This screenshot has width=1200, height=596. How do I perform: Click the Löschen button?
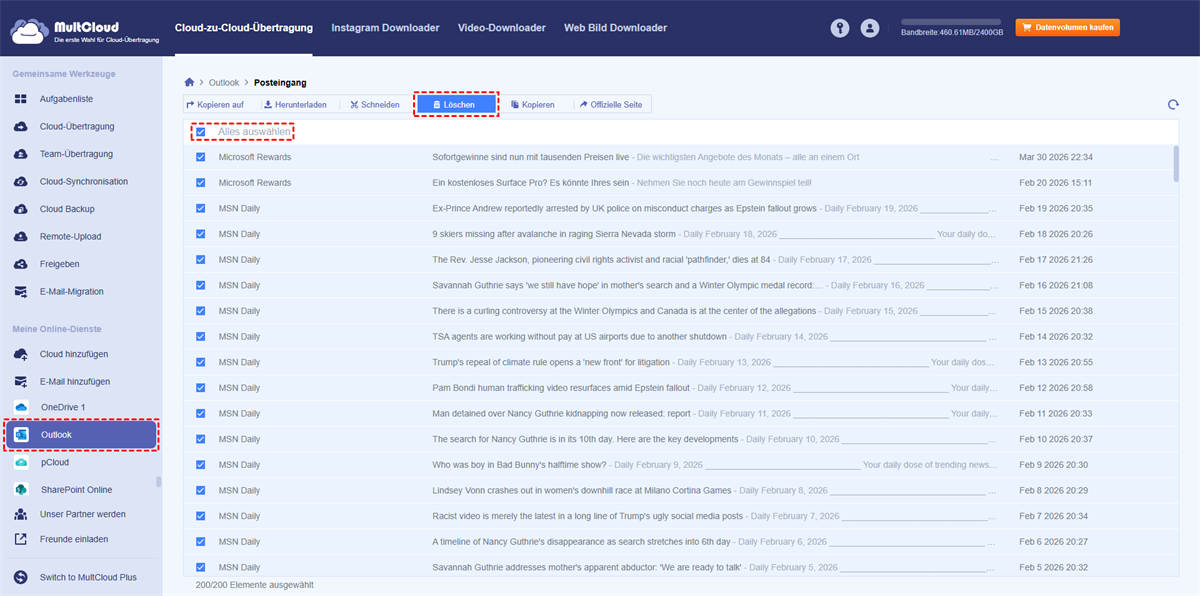click(455, 104)
